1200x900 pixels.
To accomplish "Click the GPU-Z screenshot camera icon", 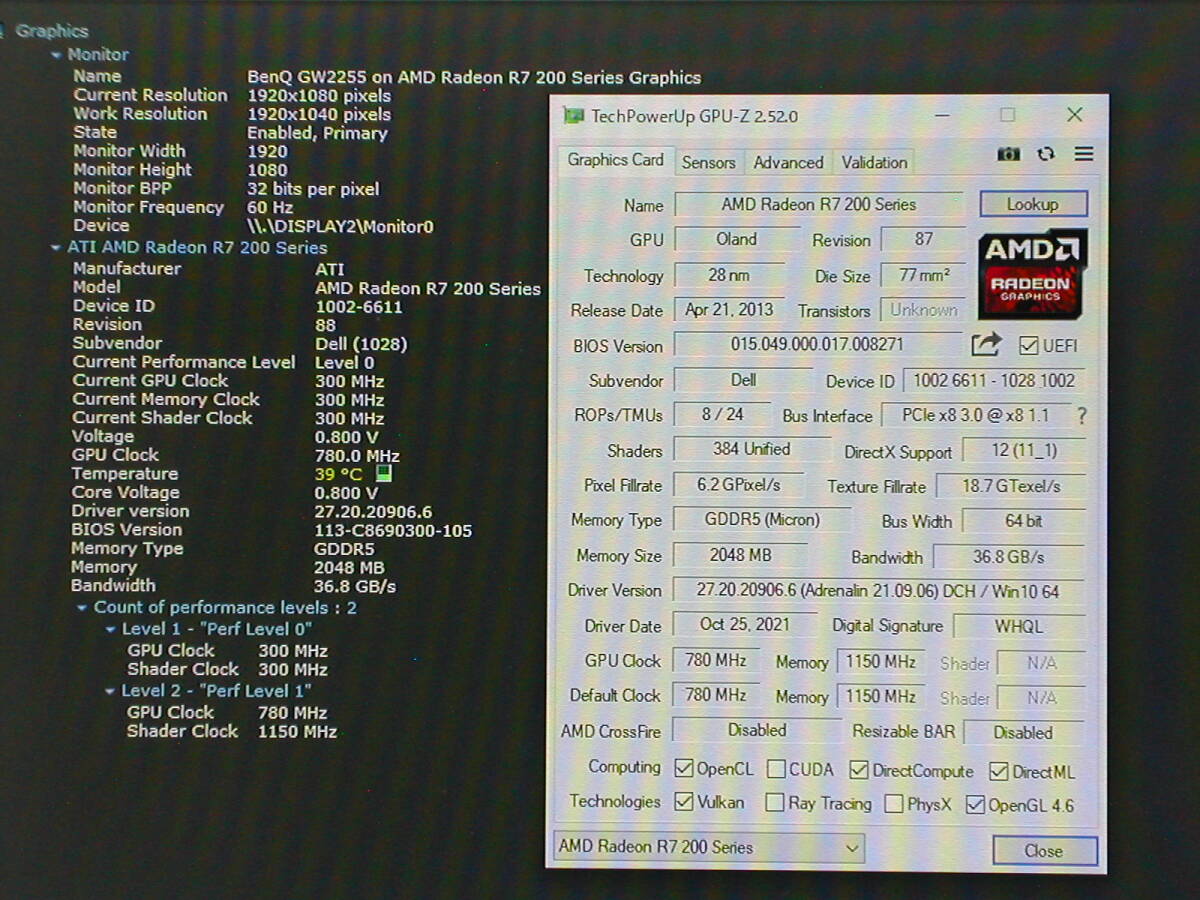I will (x=1009, y=154).
